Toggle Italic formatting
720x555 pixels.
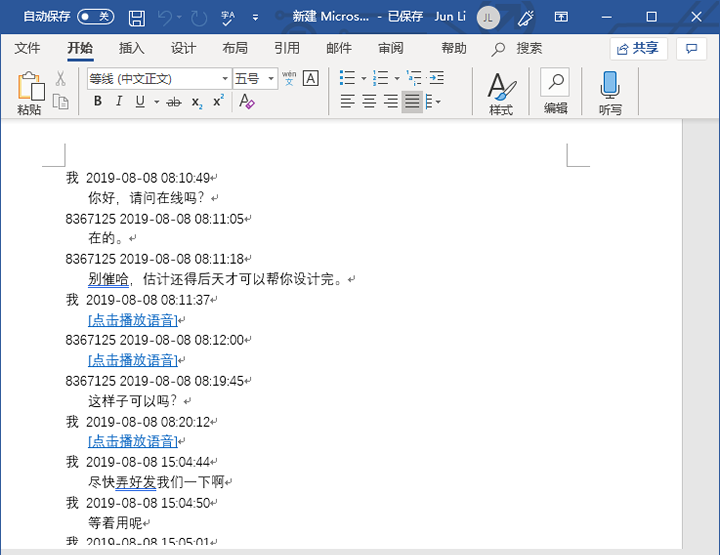(119, 101)
